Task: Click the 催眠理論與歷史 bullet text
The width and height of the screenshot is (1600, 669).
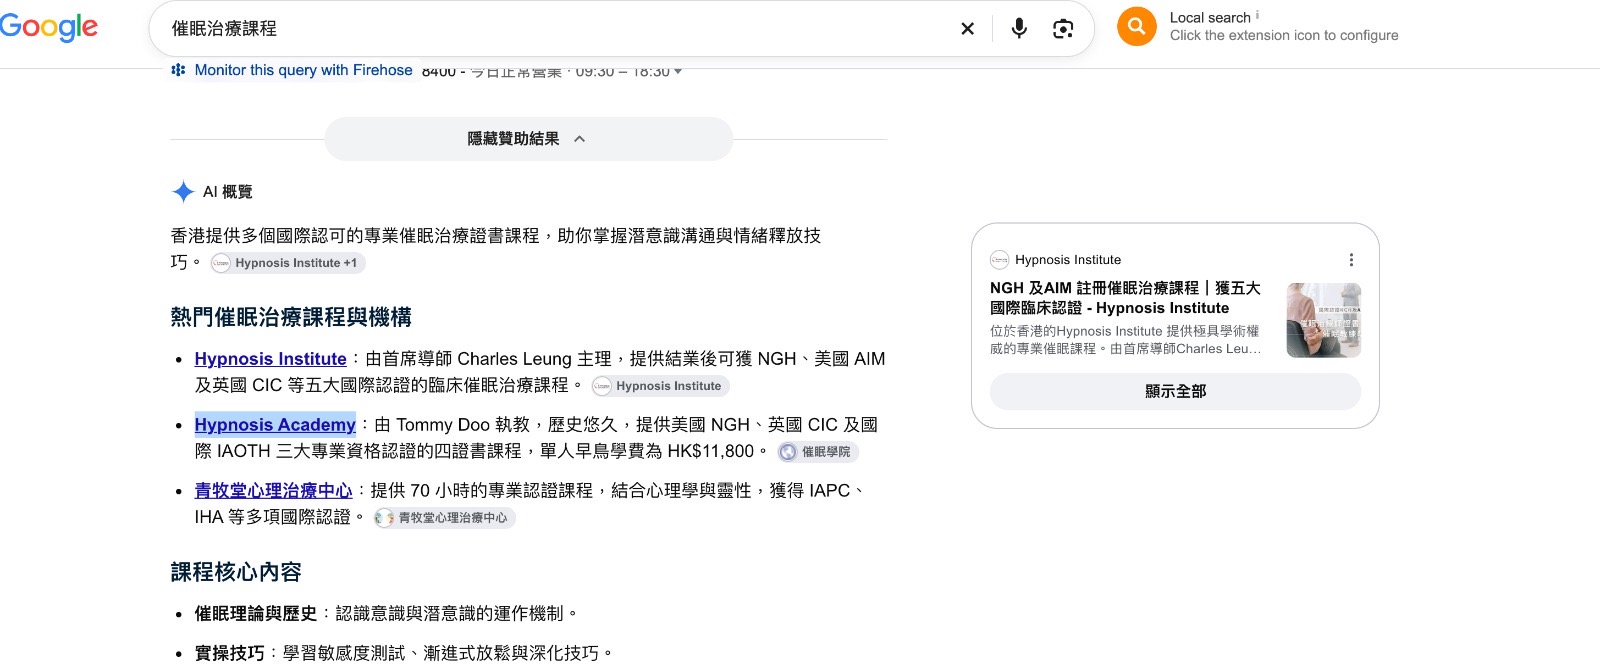Action: click(256, 614)
